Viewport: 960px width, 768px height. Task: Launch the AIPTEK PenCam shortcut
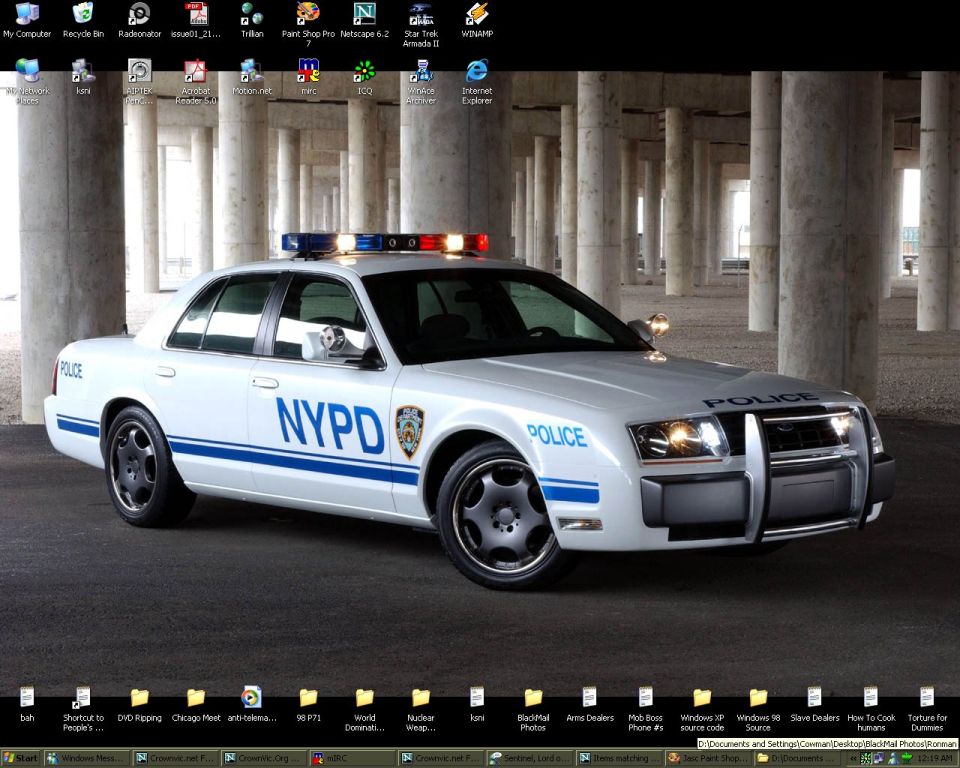pos(140,81)
